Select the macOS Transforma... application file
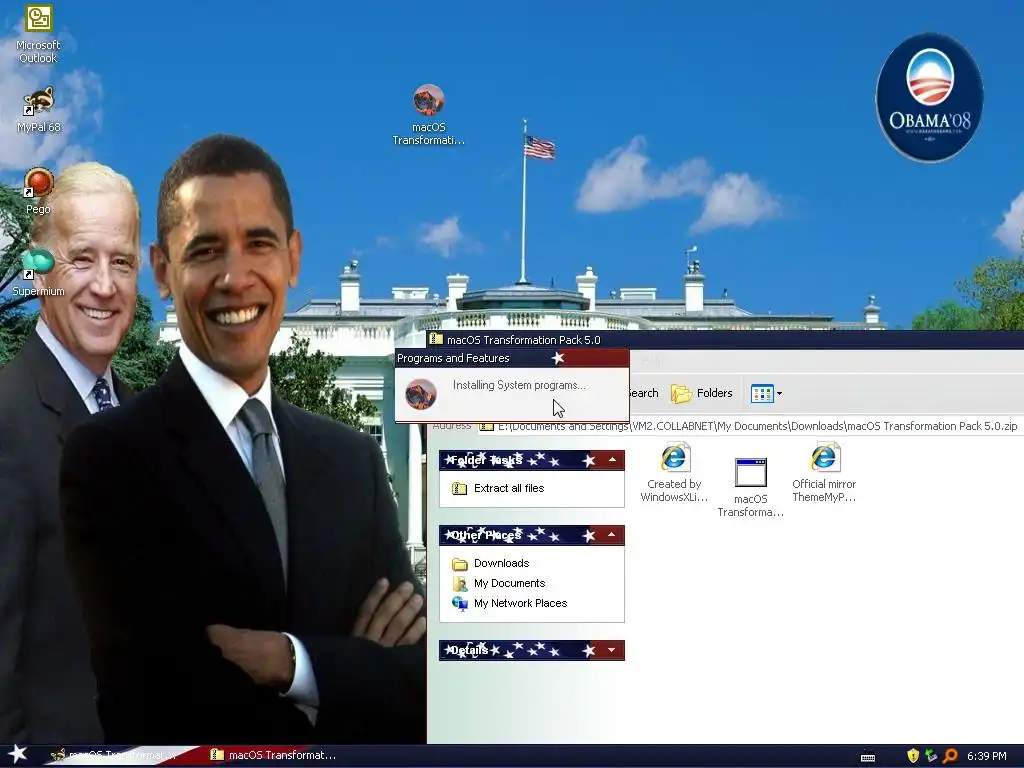This screenshot has height=768, width=1024. pos(750,487)
